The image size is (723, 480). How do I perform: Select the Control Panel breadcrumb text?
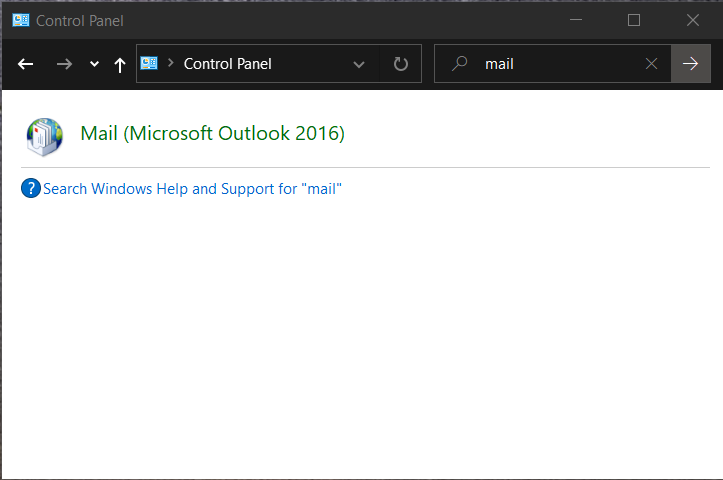tap(227, 63)
